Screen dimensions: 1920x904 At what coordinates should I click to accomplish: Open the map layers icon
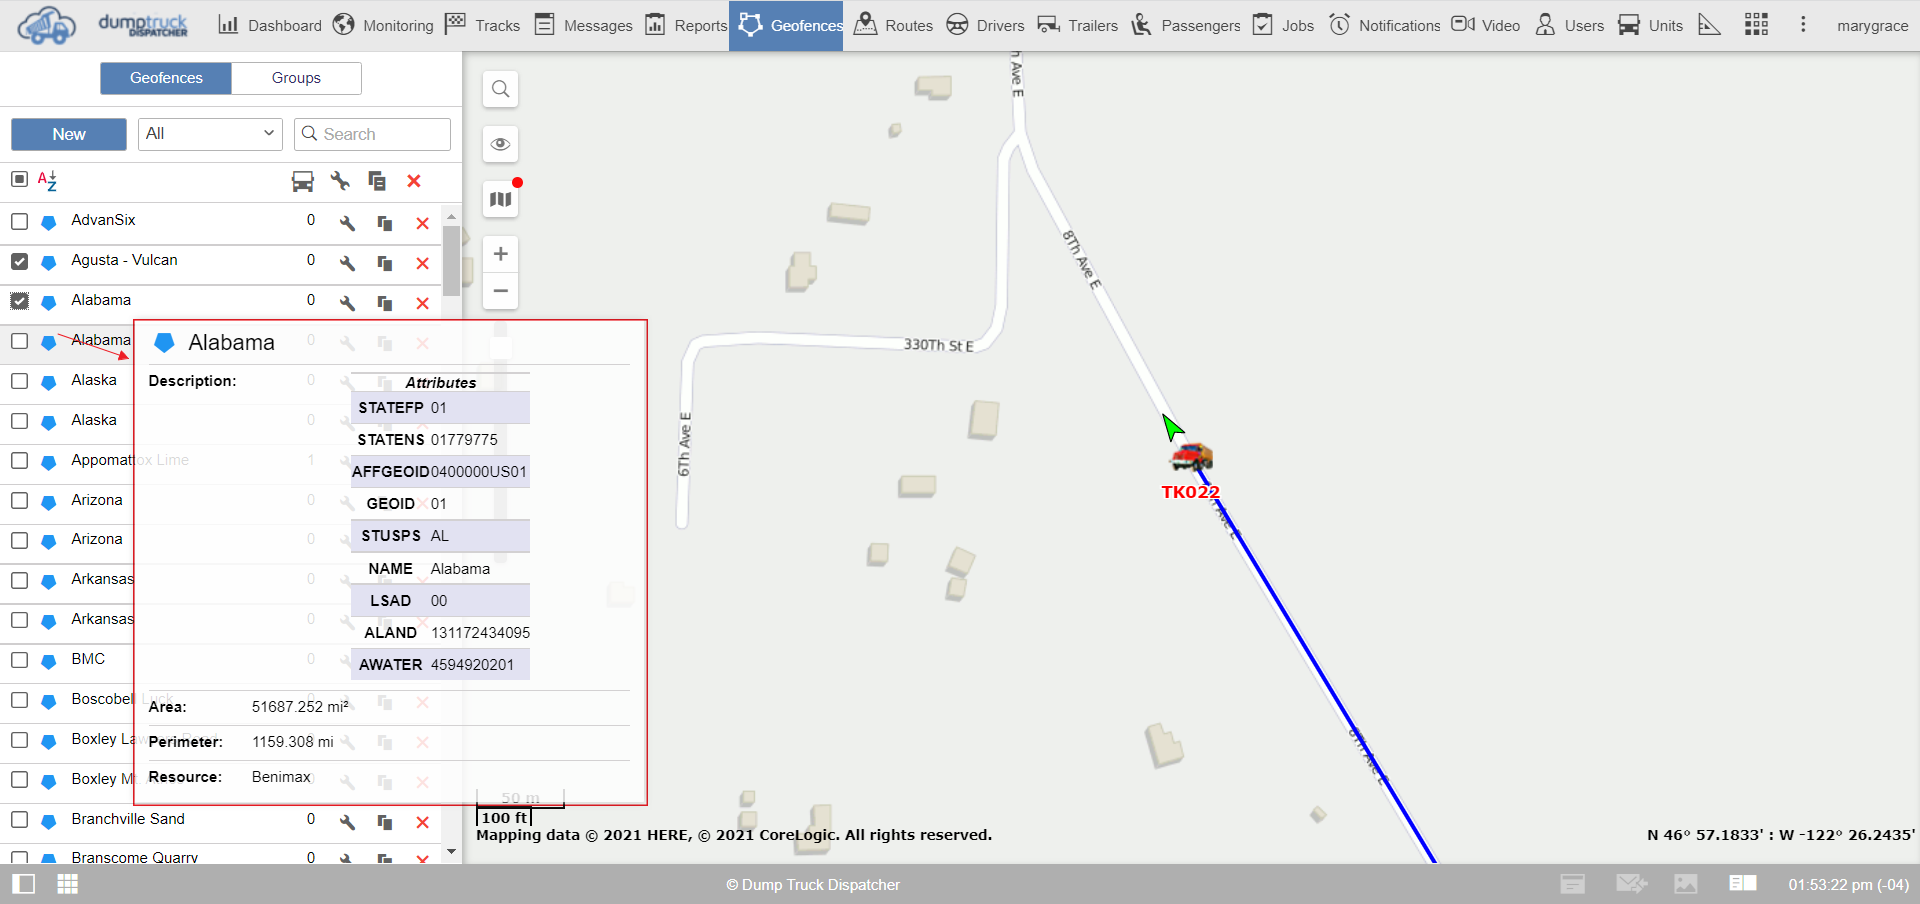click(500, 199)
